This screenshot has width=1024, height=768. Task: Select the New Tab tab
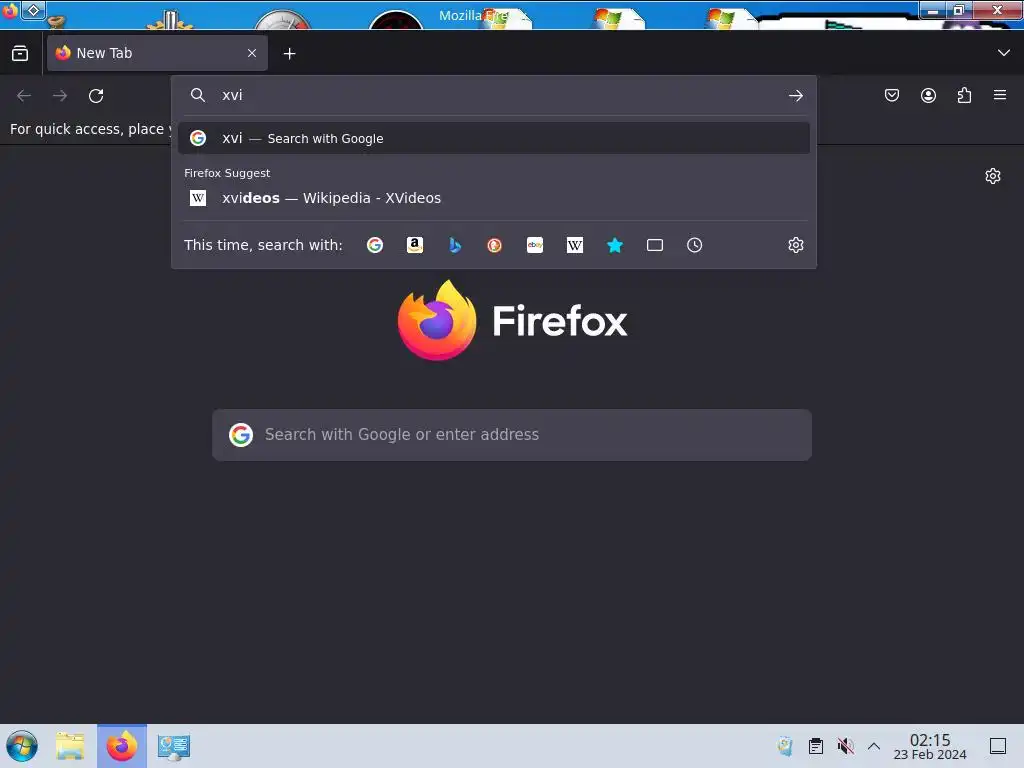point(157,53)
